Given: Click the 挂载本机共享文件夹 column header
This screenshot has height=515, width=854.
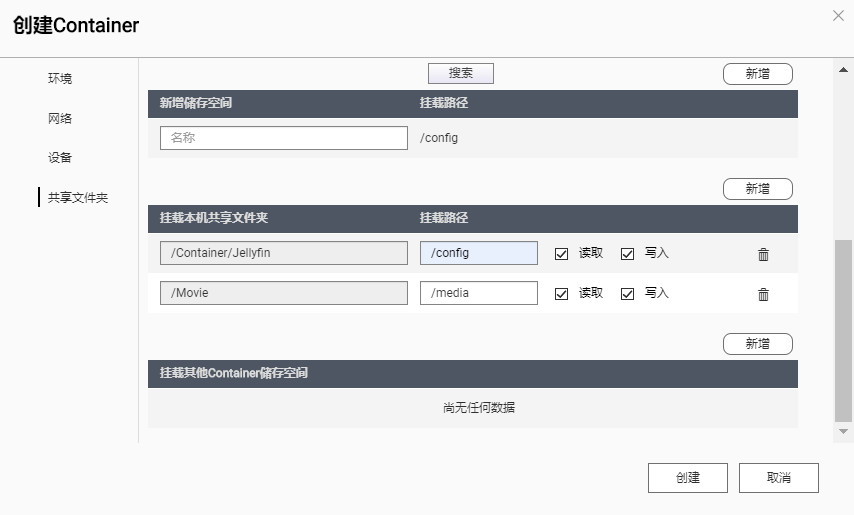Looking at the screenshot, I should click(214, 218).
